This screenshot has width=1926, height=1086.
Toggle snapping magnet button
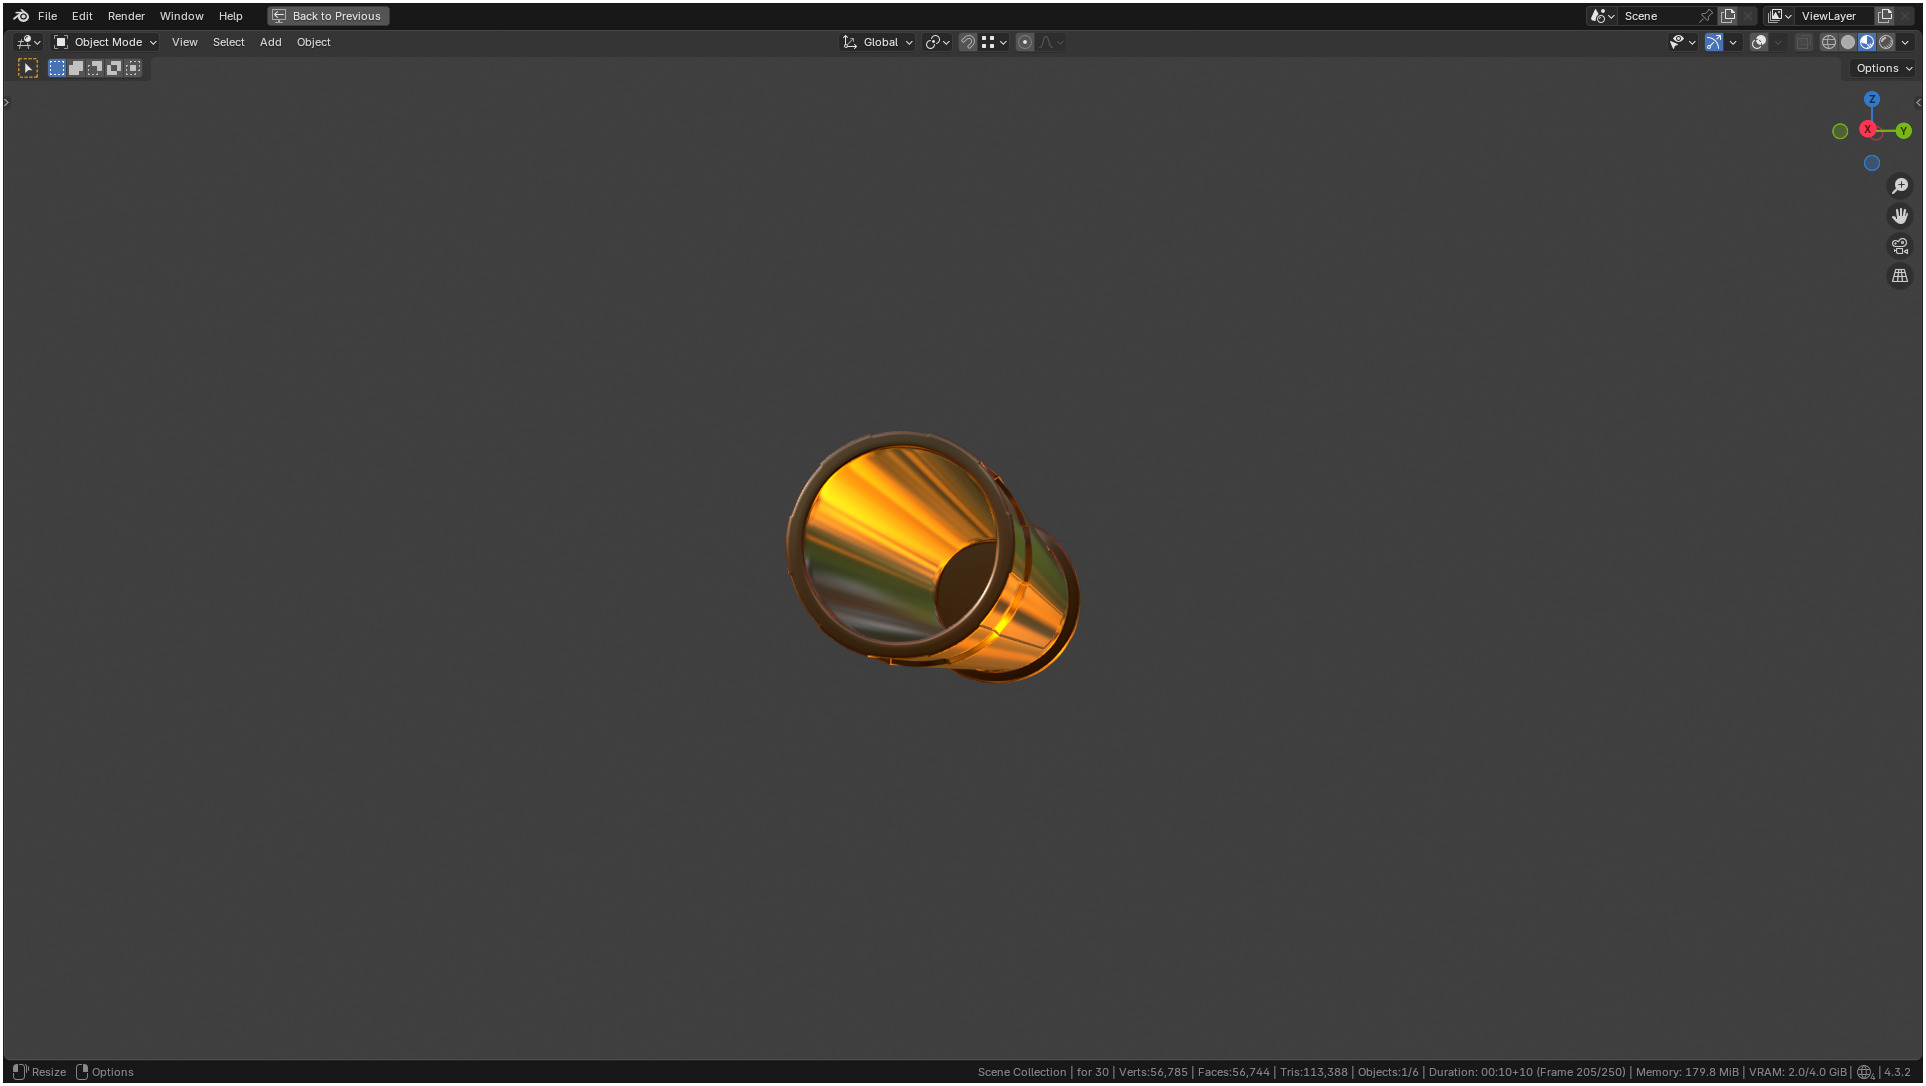[x=967, y=42]
